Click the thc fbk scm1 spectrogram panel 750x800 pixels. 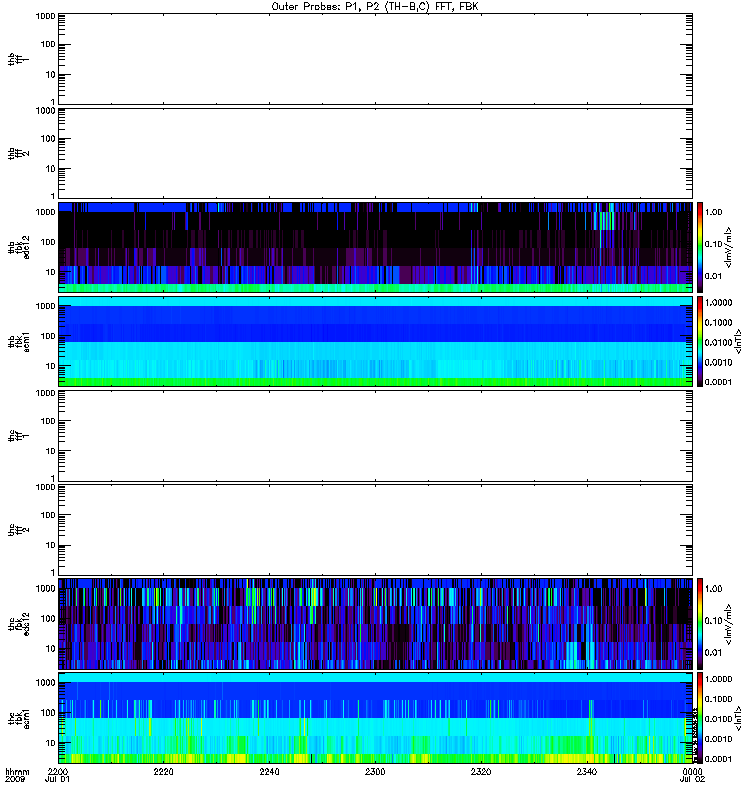[376, 718]
